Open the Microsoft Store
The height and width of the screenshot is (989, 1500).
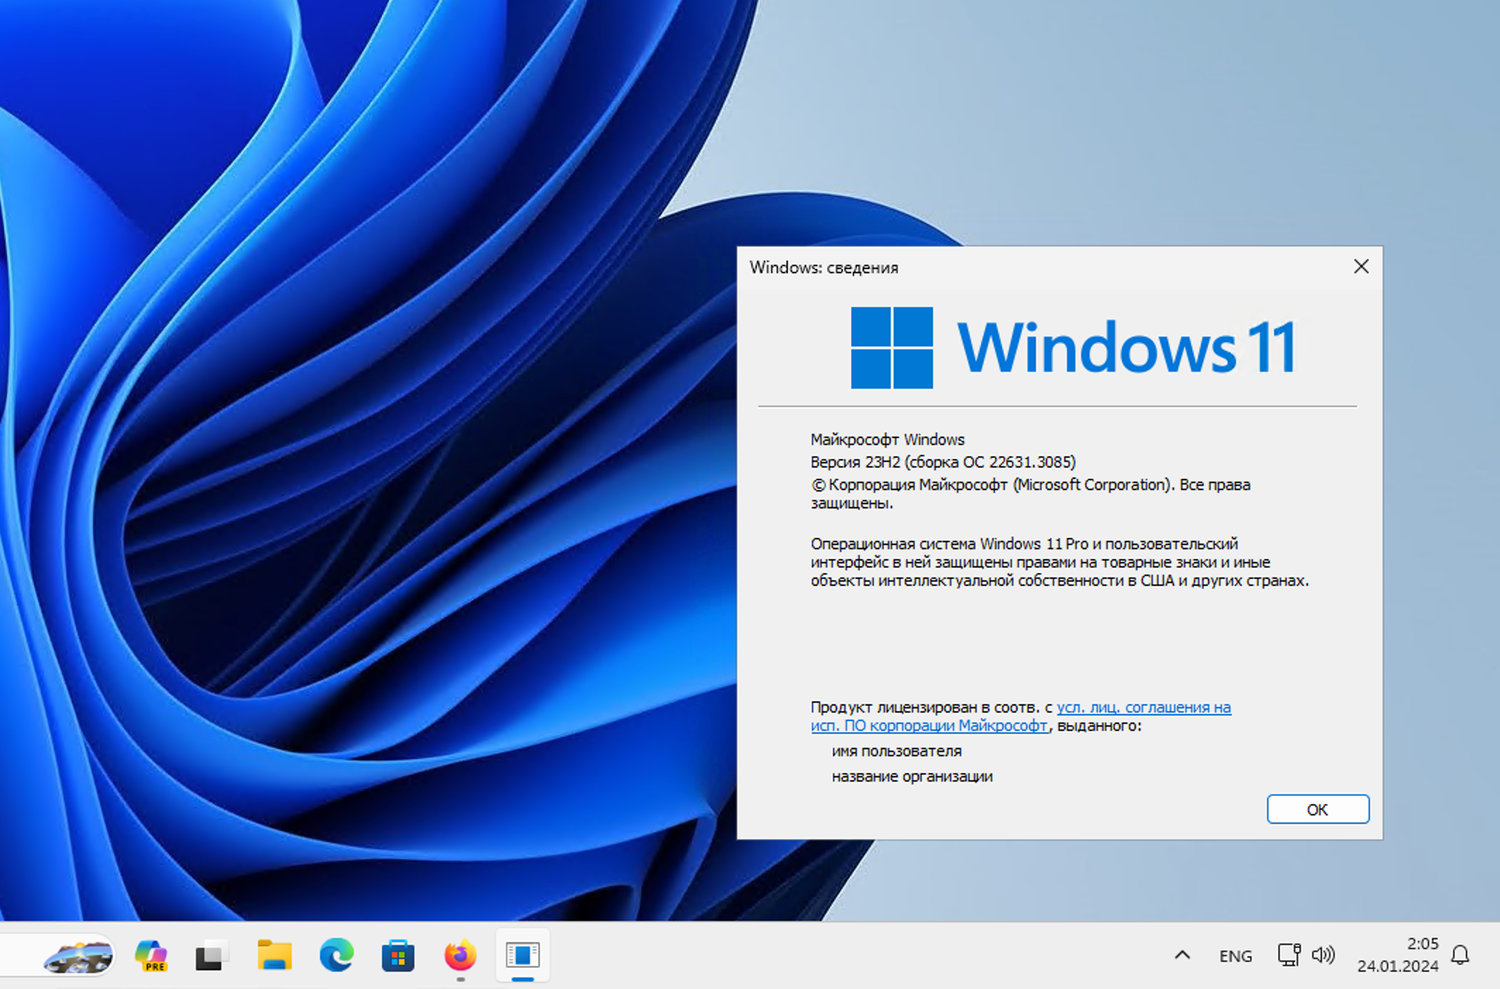point(398,956)
